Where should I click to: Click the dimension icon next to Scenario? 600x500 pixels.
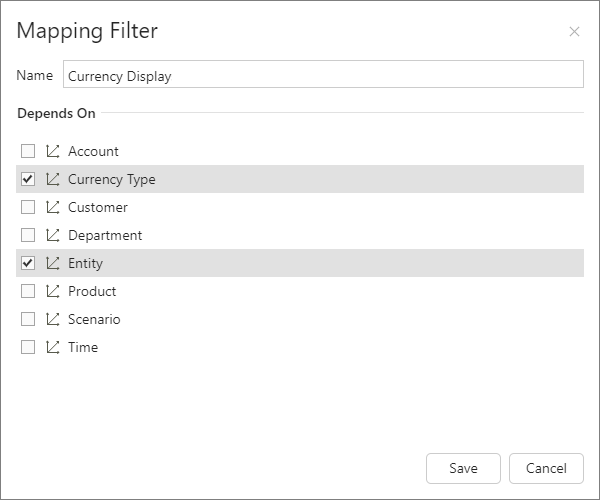coord(53,319)
